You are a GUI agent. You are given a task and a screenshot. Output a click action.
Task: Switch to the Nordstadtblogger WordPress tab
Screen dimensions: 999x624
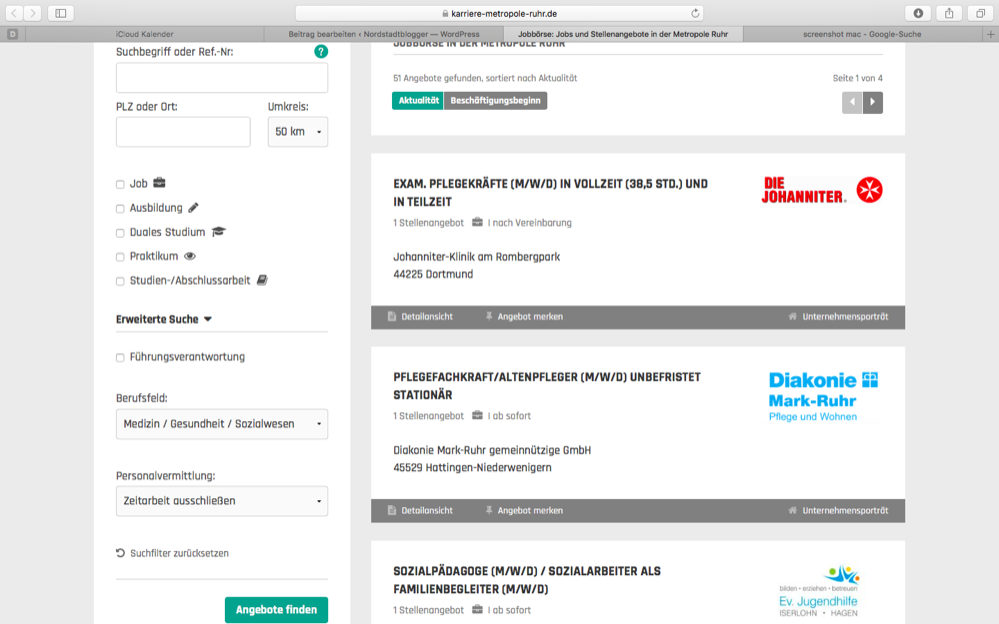click(x=384, y=34)
